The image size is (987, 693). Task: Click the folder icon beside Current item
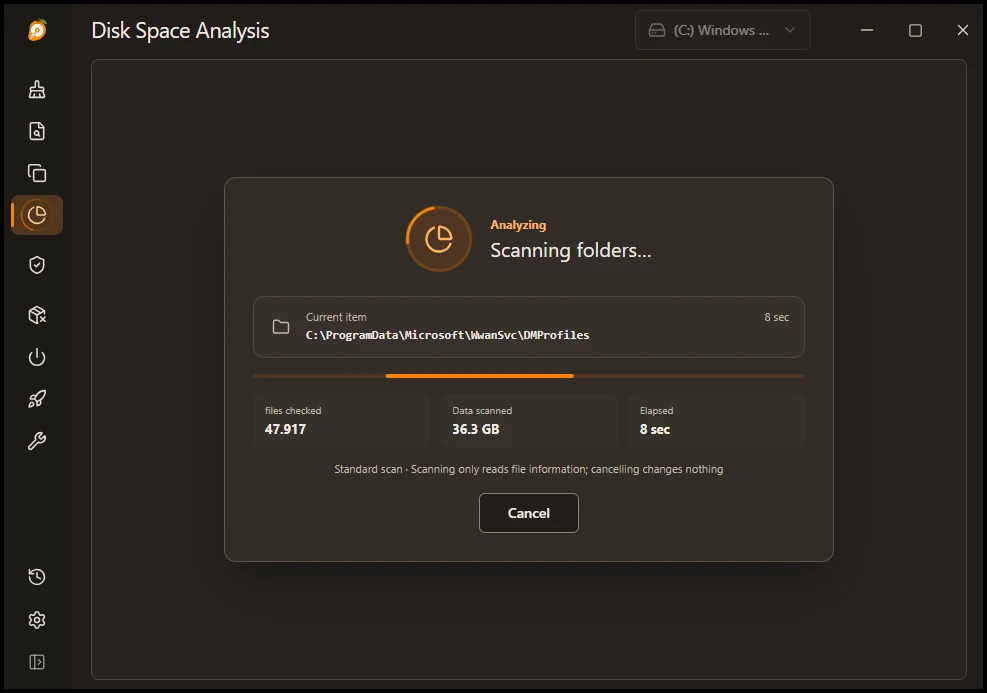point(281,327)
